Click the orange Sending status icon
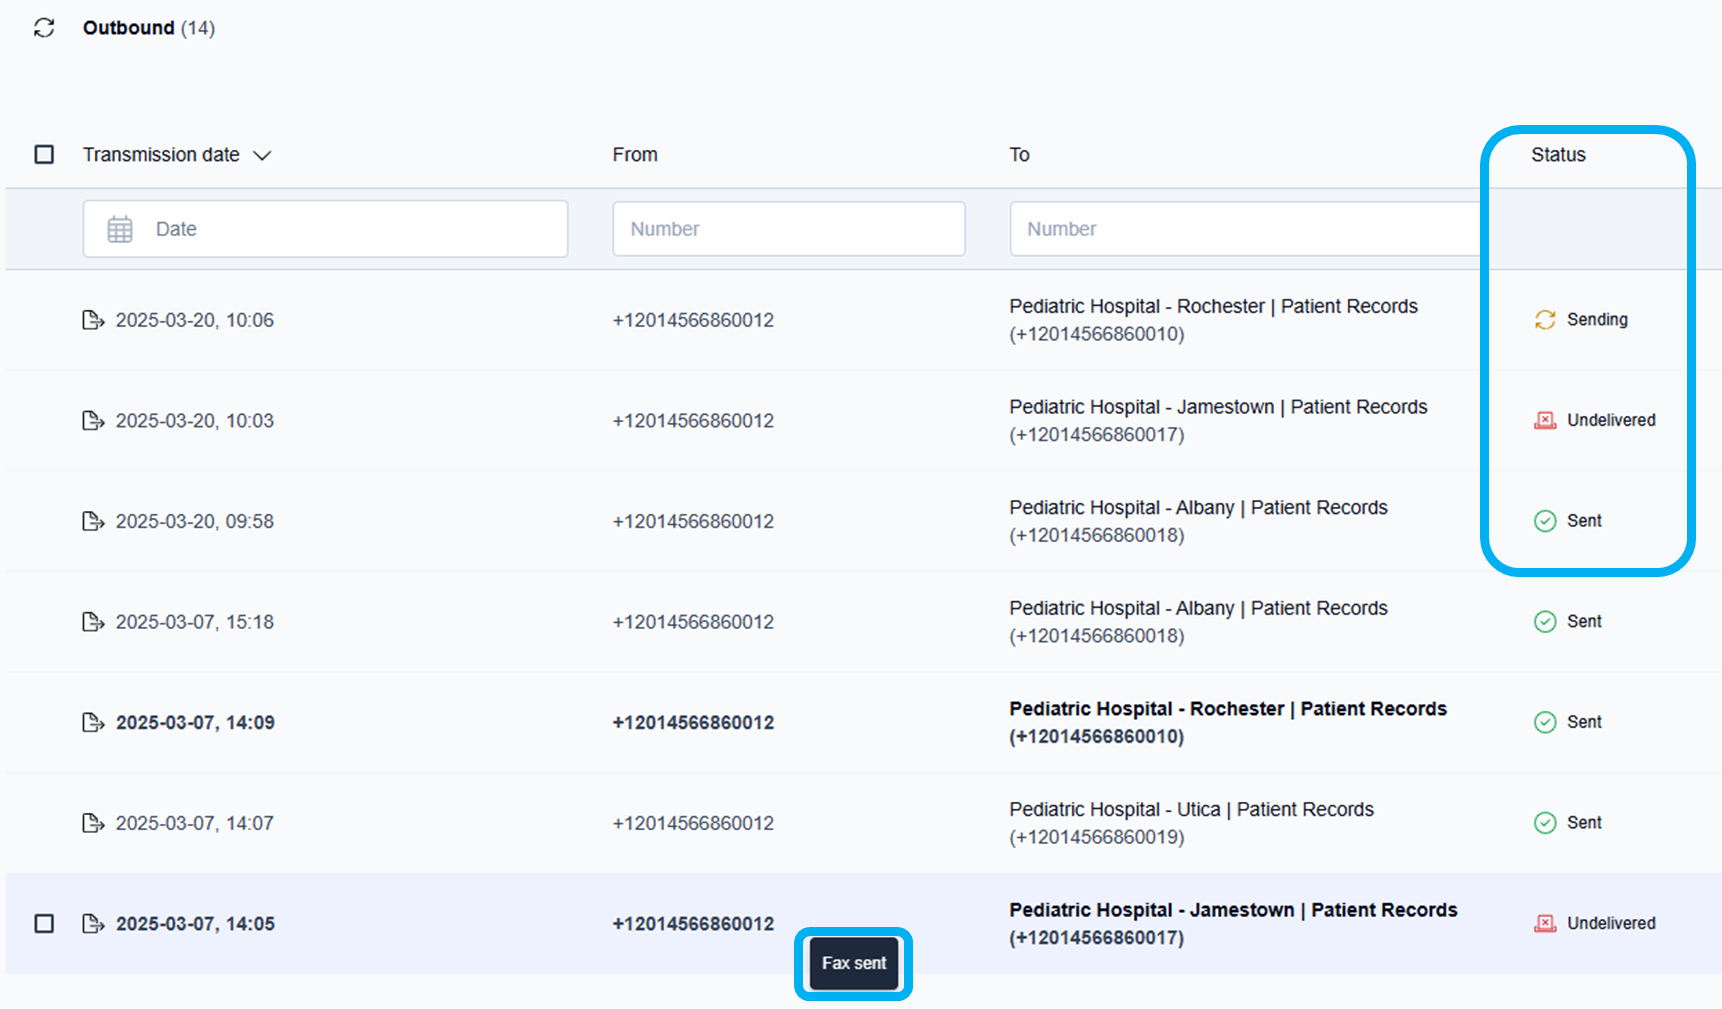Screen dimensions: 1722x1009 tap(1545, 320)
